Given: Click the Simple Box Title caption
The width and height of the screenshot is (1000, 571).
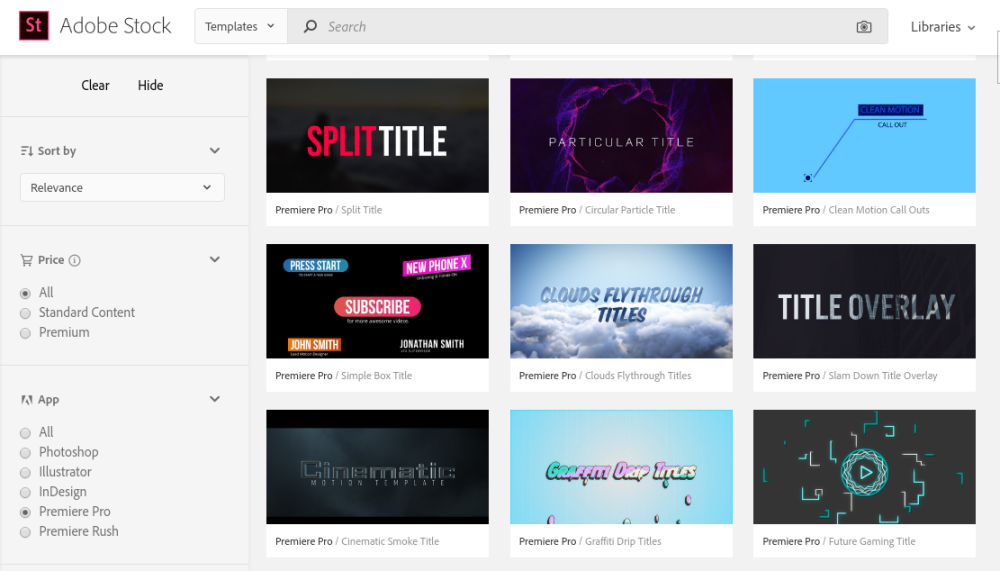Looking at the screenshot, I should click(376, 376).
